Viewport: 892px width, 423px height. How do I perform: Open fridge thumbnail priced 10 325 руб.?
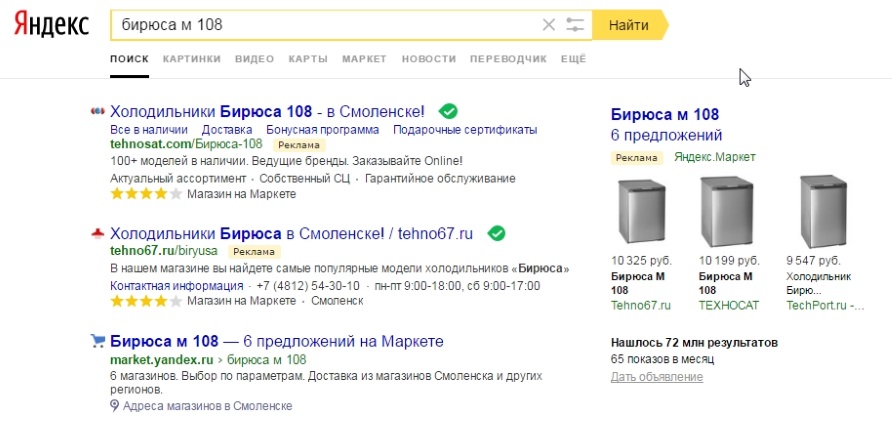641,212
